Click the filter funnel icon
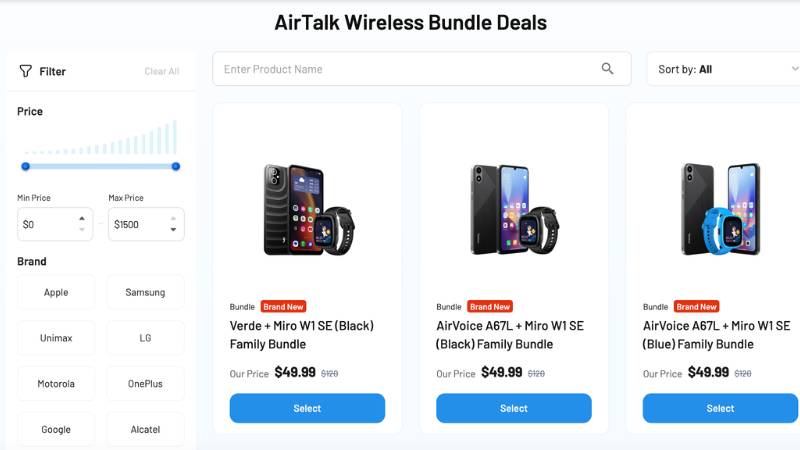The width and height of the screenshot is (800, 450). (x=26, y=71)
